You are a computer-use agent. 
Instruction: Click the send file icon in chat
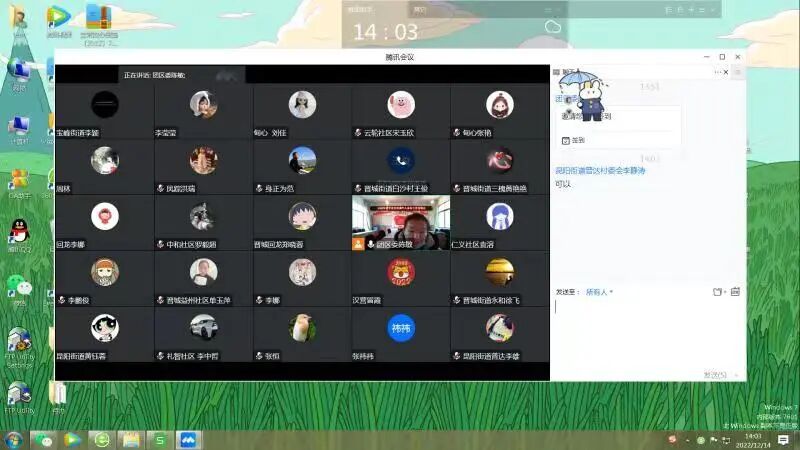718,292
